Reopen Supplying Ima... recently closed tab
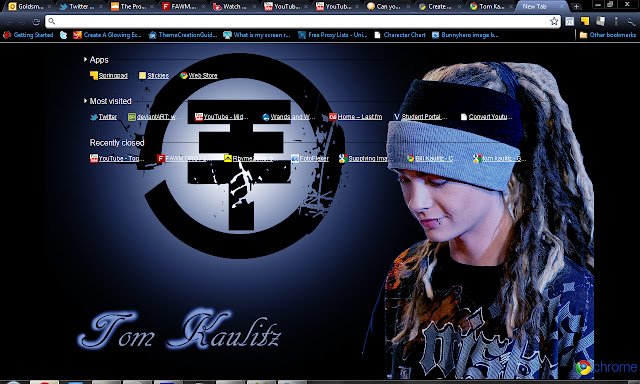Viewport: 640px width, 384px height. (x=363, y=158)
